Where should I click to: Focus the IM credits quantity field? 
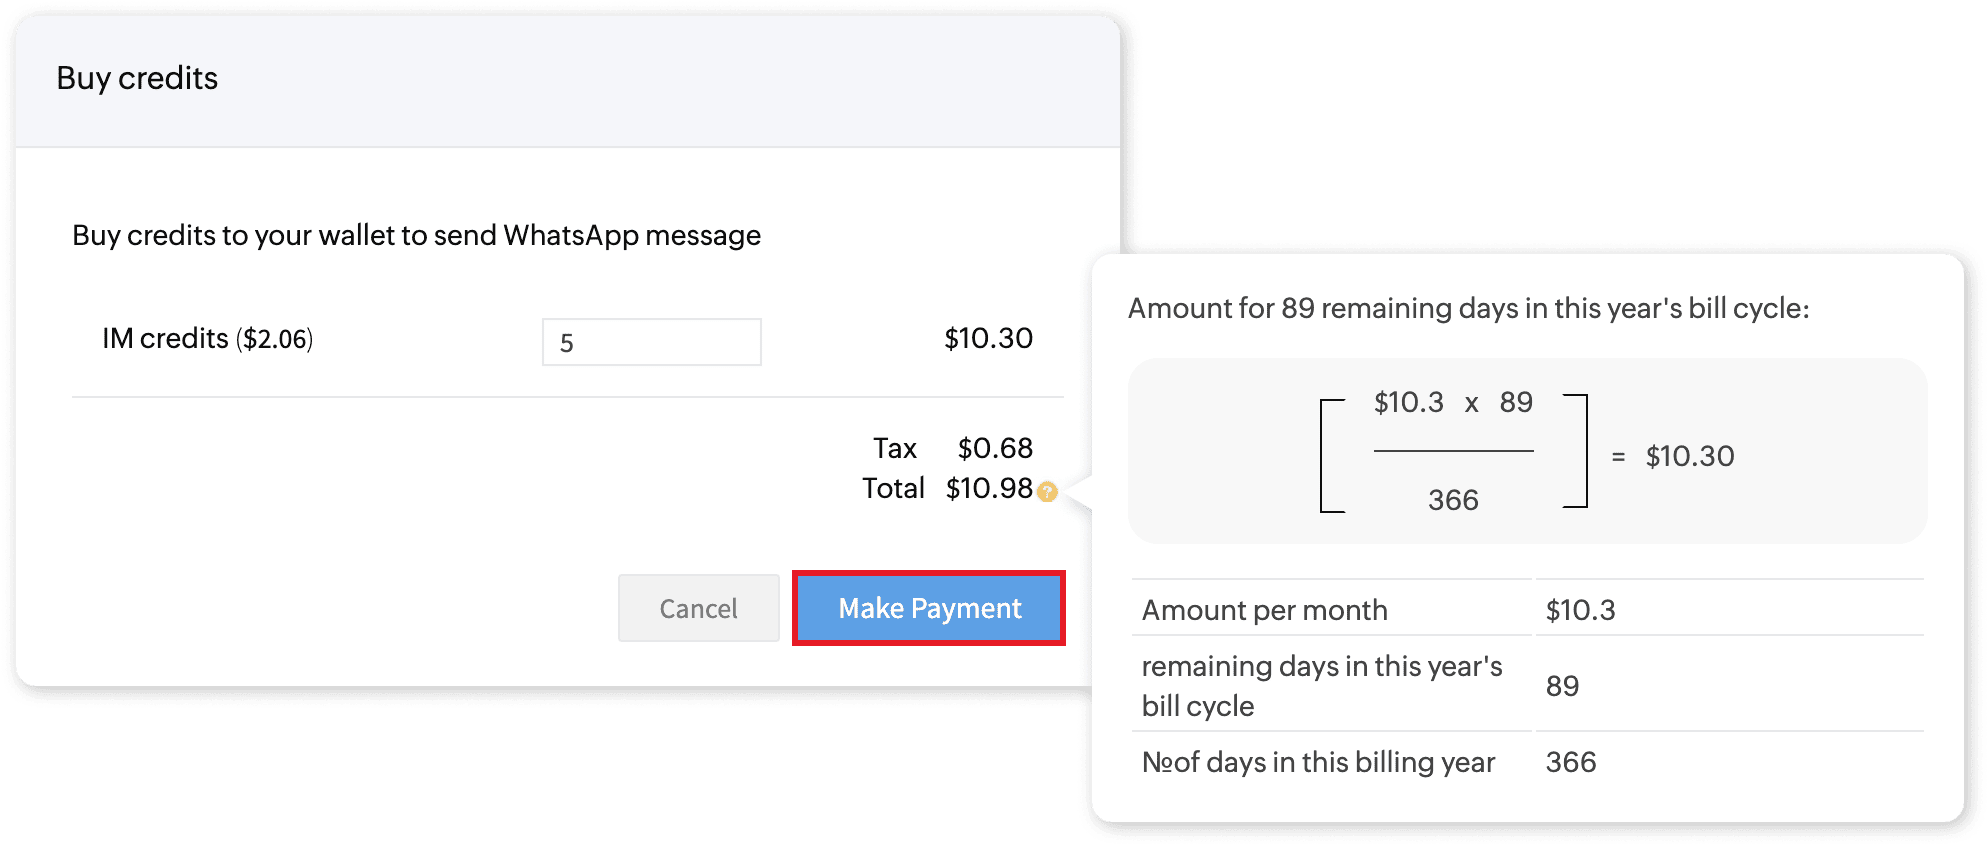point(651,342)
